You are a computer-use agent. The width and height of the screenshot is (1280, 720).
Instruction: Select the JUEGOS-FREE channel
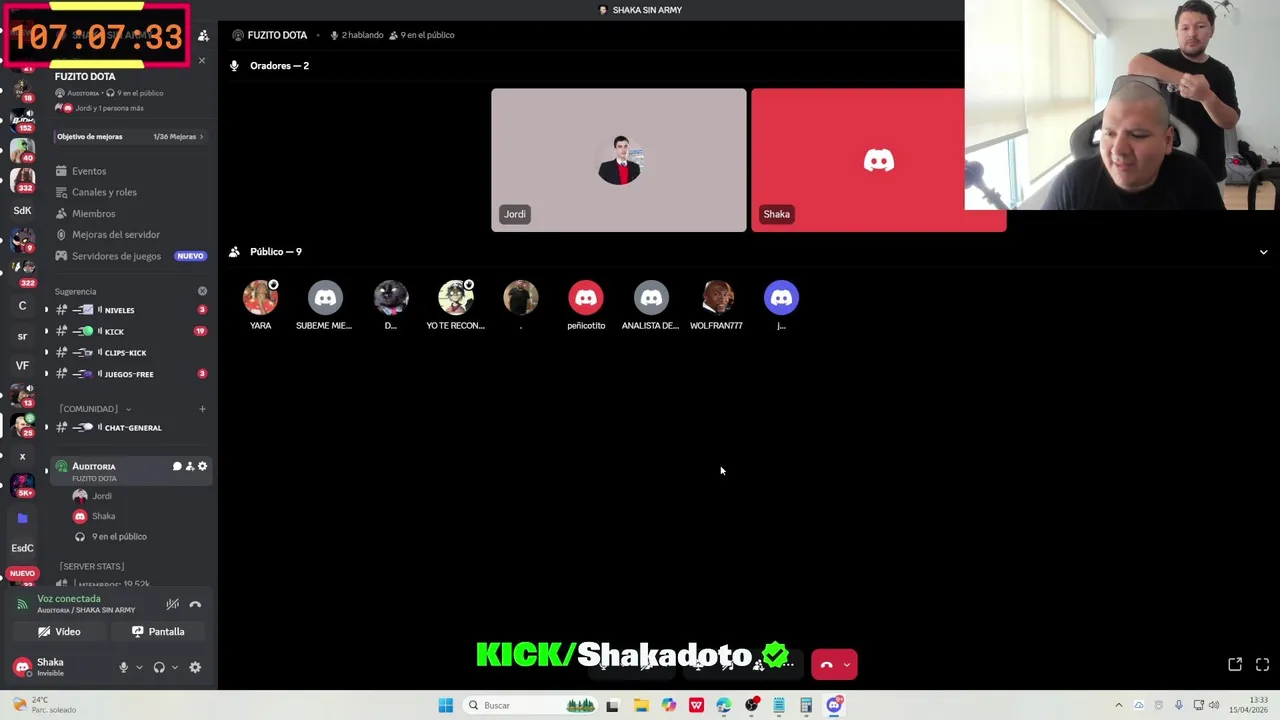pyautogui.click(x=130, y=374)
